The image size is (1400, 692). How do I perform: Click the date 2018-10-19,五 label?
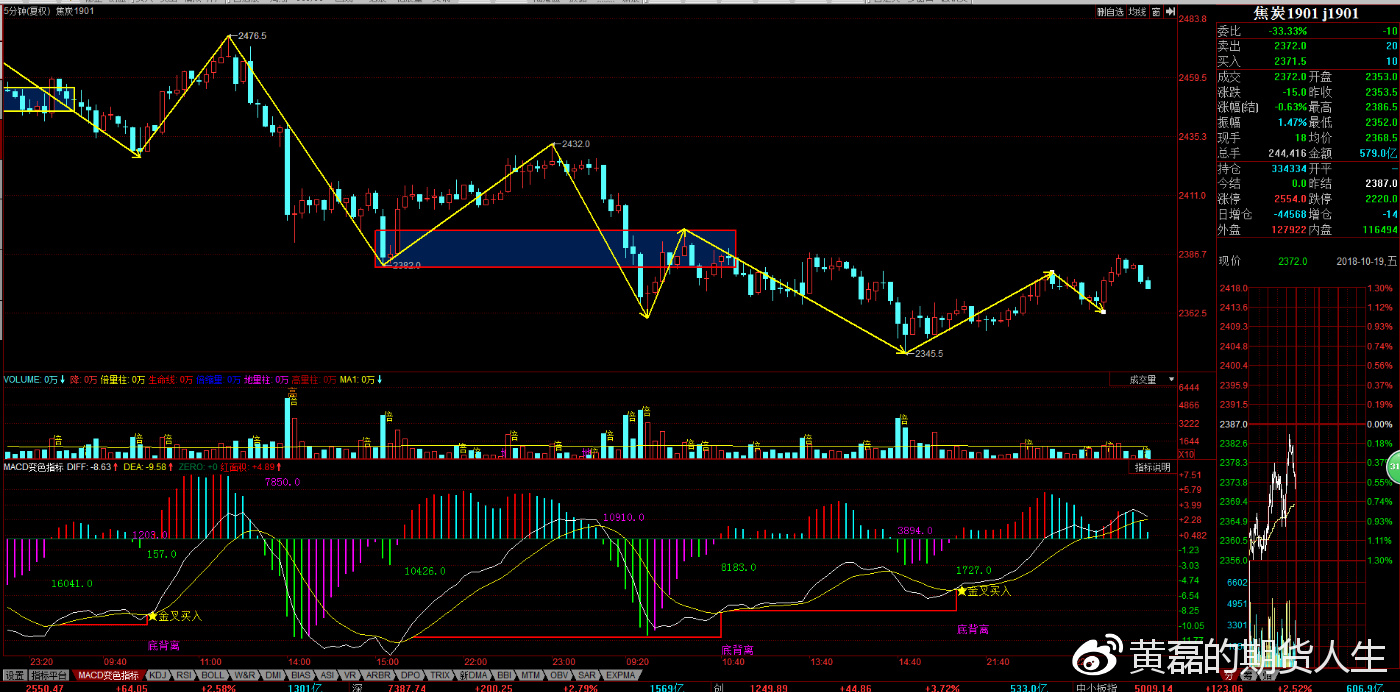pos(1366,262)
